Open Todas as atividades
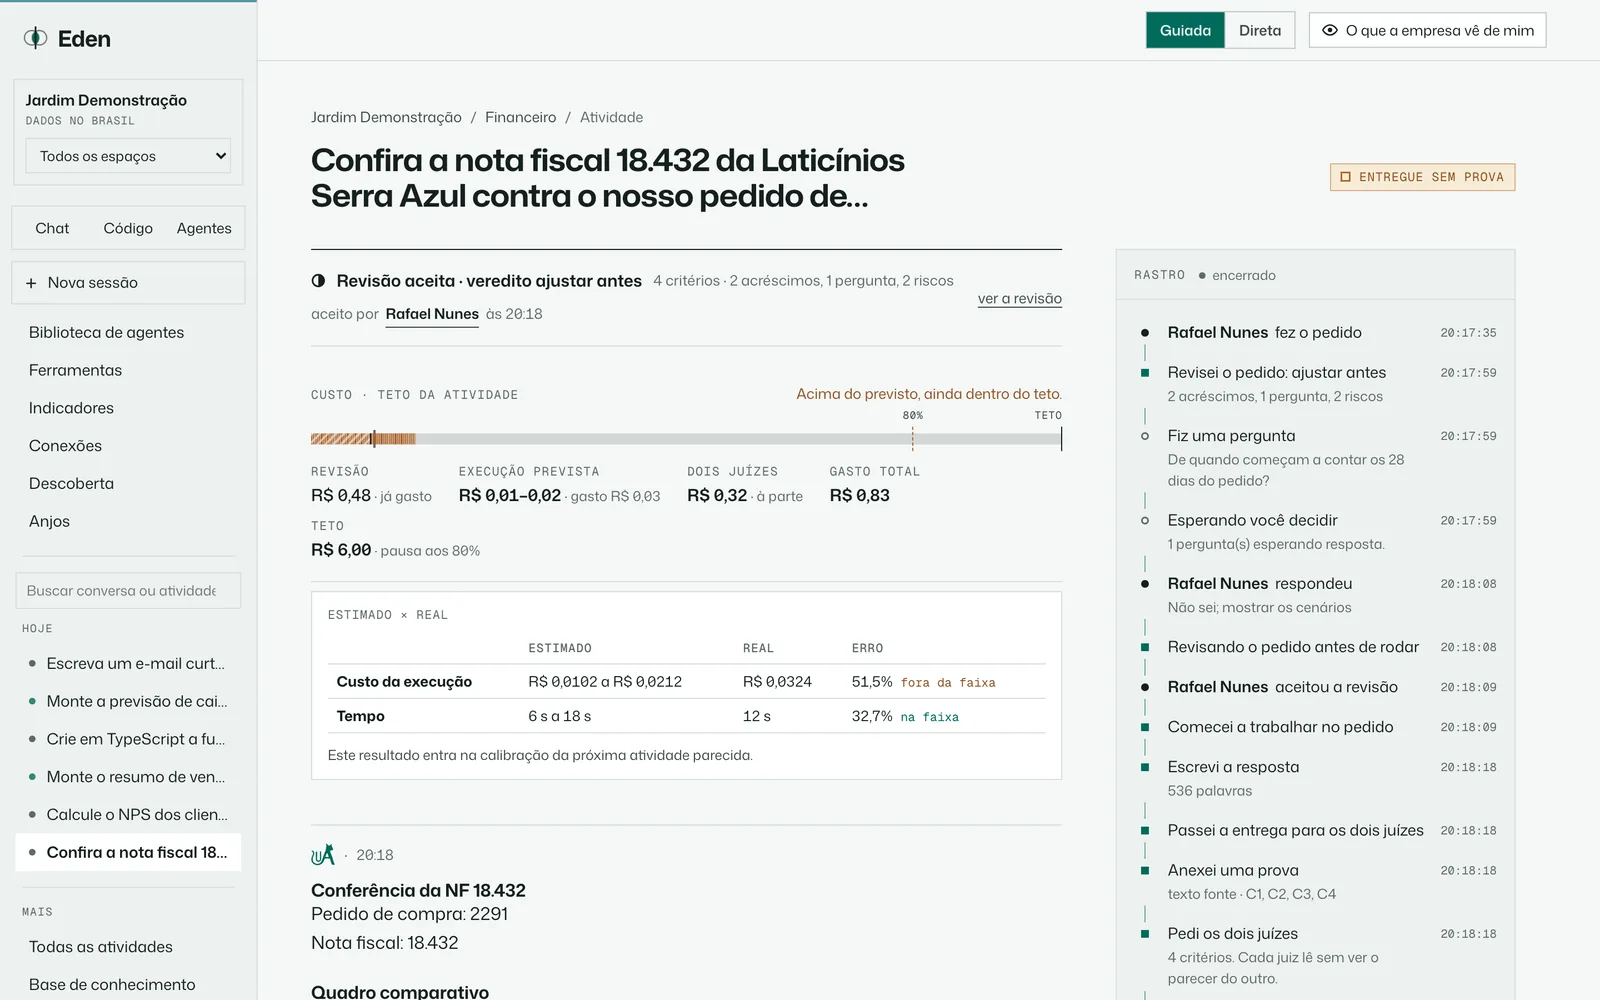The height and width of the screenshot is (1000, 1600). (x=101, y=947)
